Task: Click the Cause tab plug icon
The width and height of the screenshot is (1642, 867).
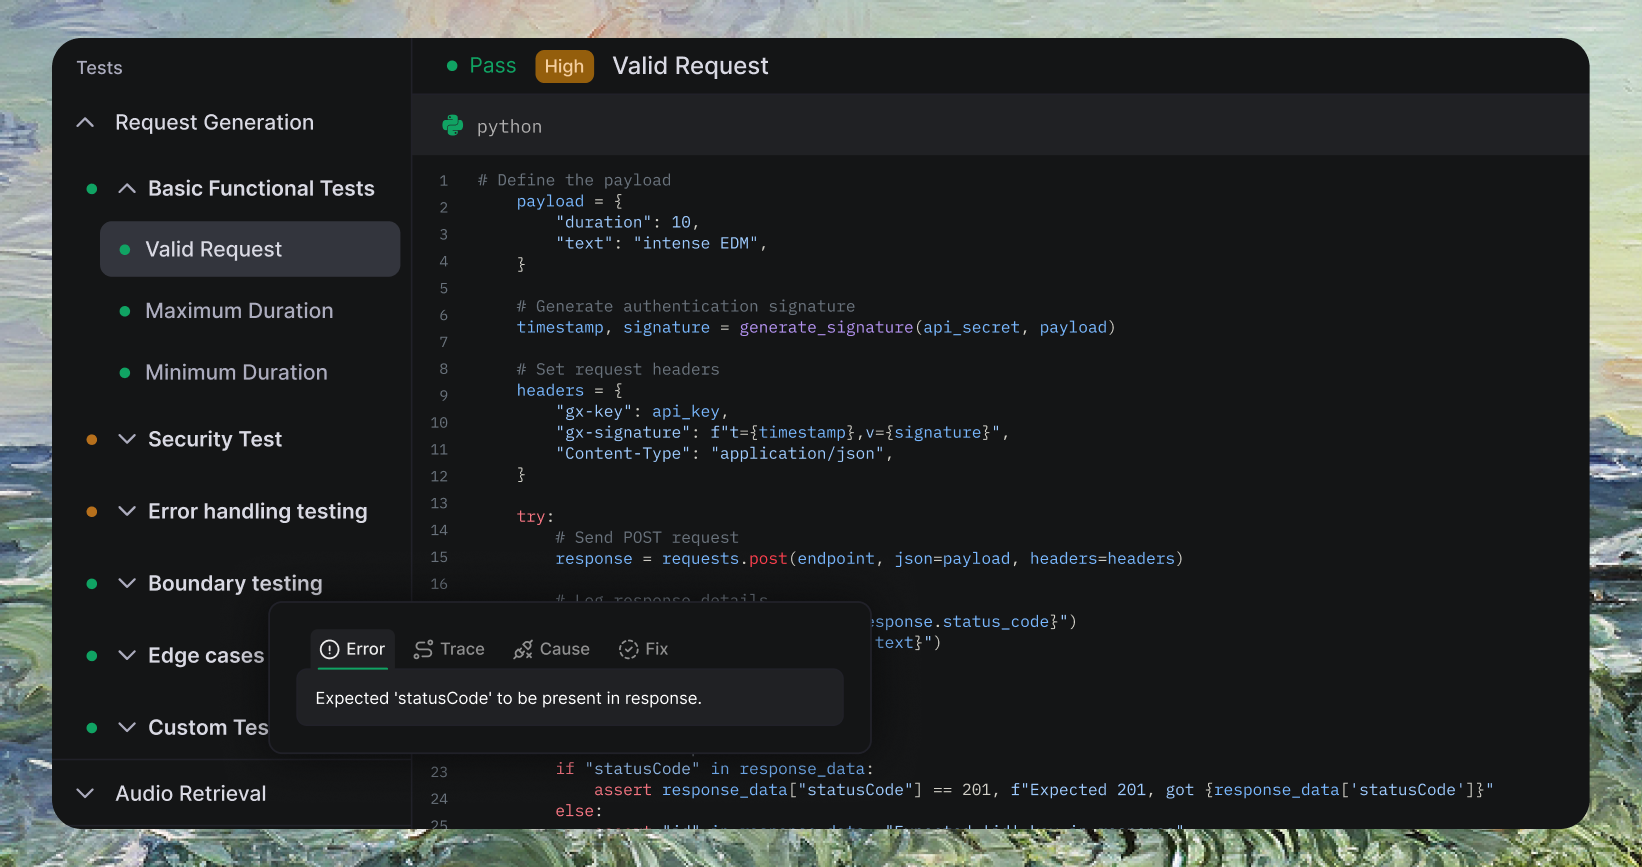Action: point(523,650)
